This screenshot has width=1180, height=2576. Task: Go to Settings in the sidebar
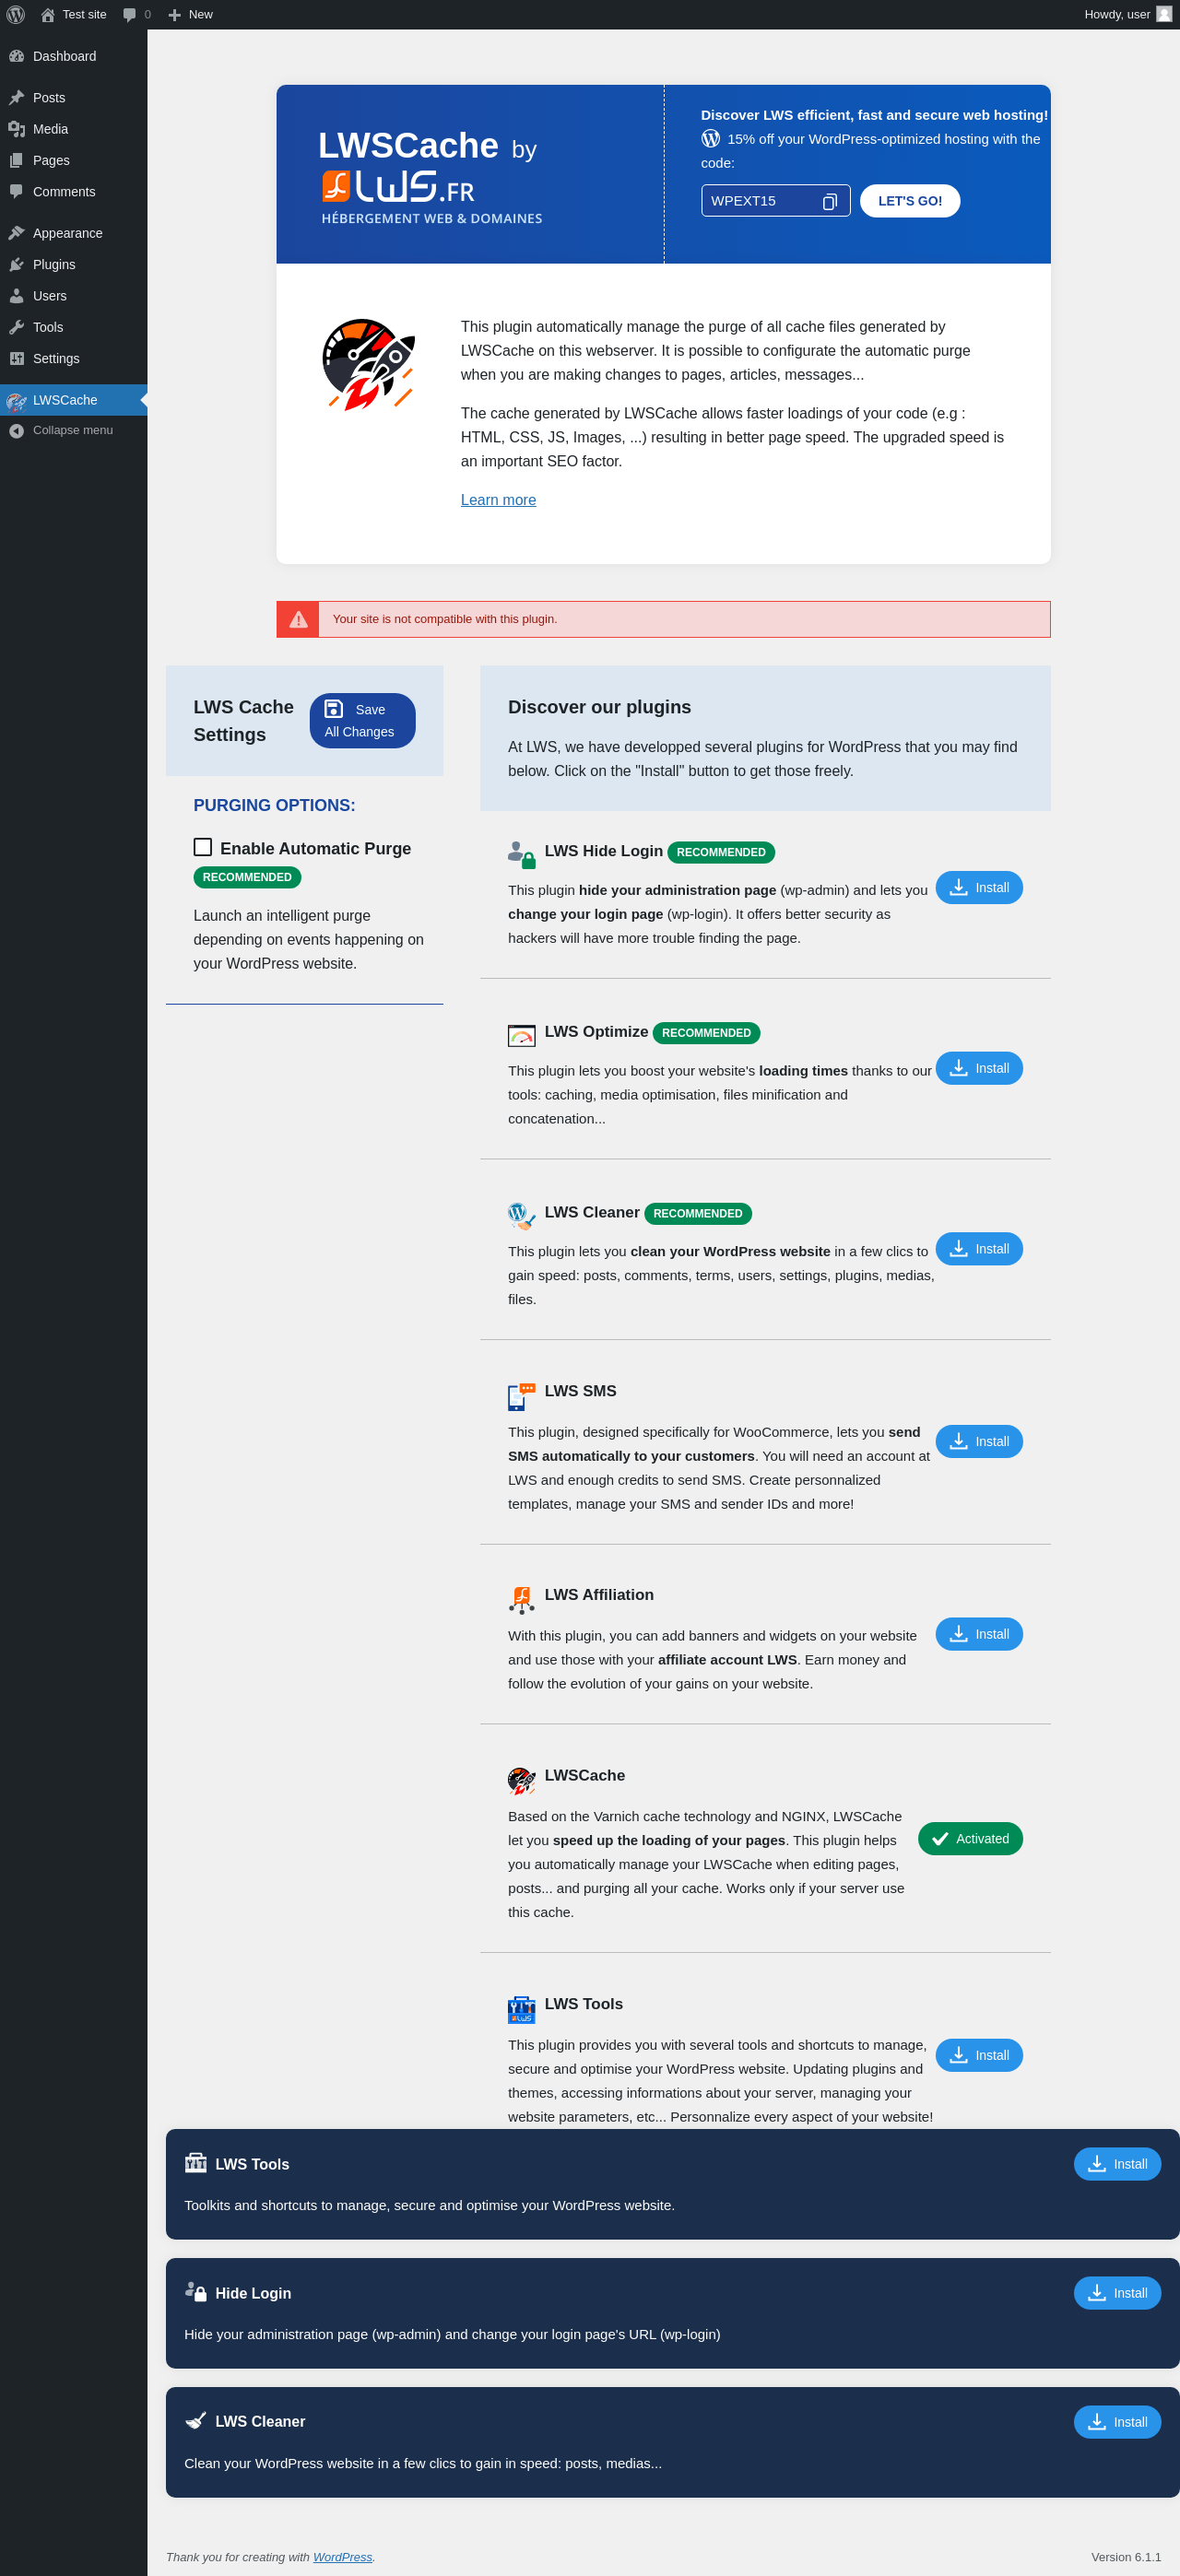pyautogui.click(x=56, y=359)
